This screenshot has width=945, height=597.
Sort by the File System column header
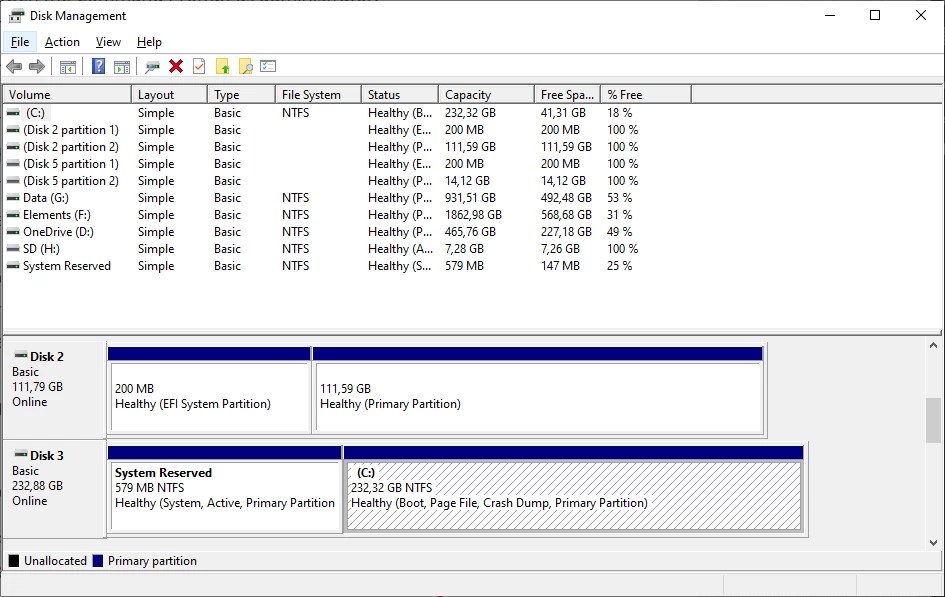tap(318, 95)
